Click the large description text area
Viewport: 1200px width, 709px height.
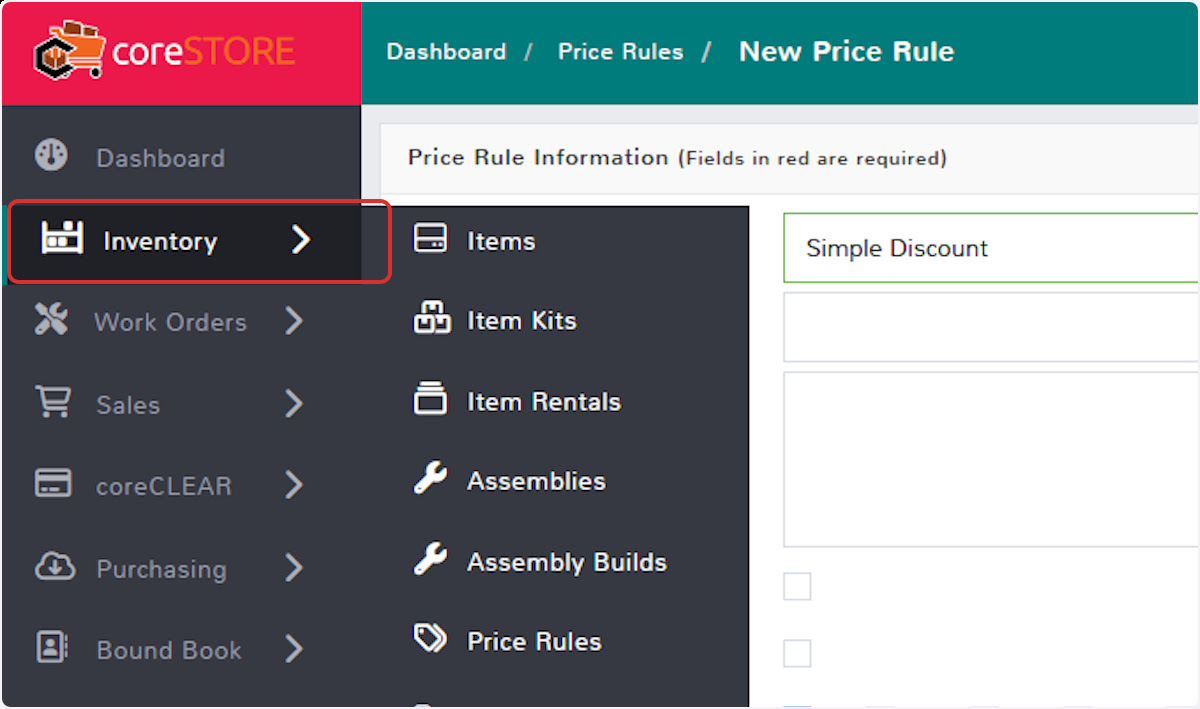990,459
